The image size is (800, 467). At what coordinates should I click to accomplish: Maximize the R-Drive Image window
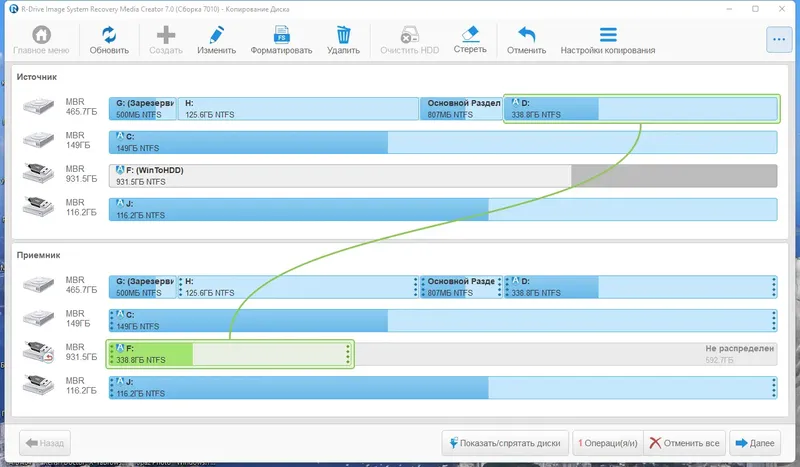coord(756,9)
